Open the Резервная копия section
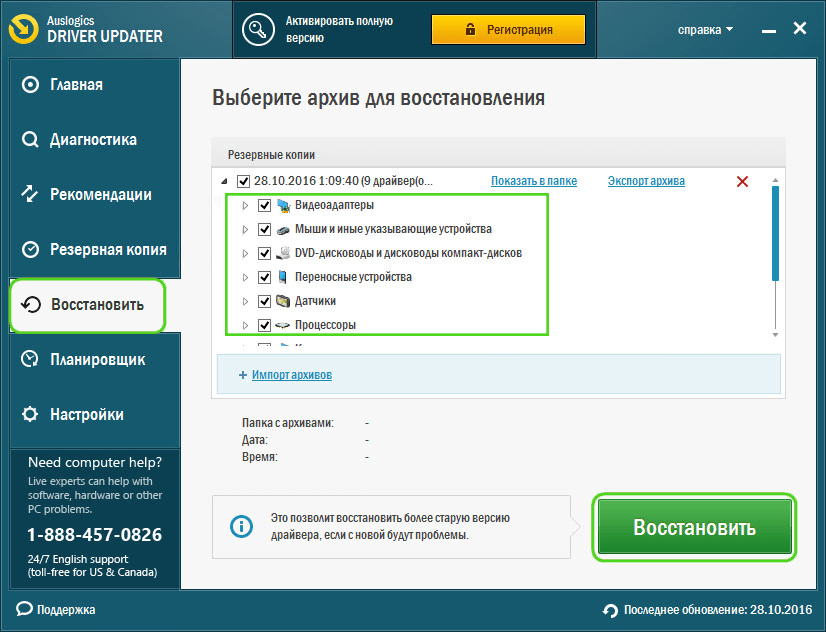Image resolution: width=826 pixels, height=632 pixels. (x=95, y=250)
